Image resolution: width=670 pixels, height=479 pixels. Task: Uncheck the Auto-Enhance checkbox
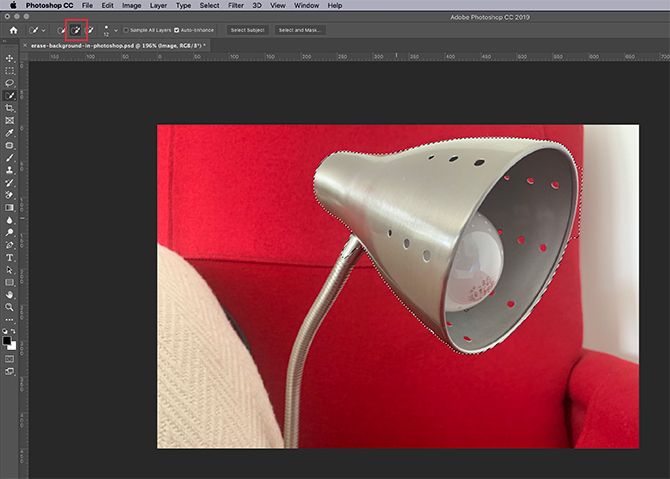[x=176, y=30]
